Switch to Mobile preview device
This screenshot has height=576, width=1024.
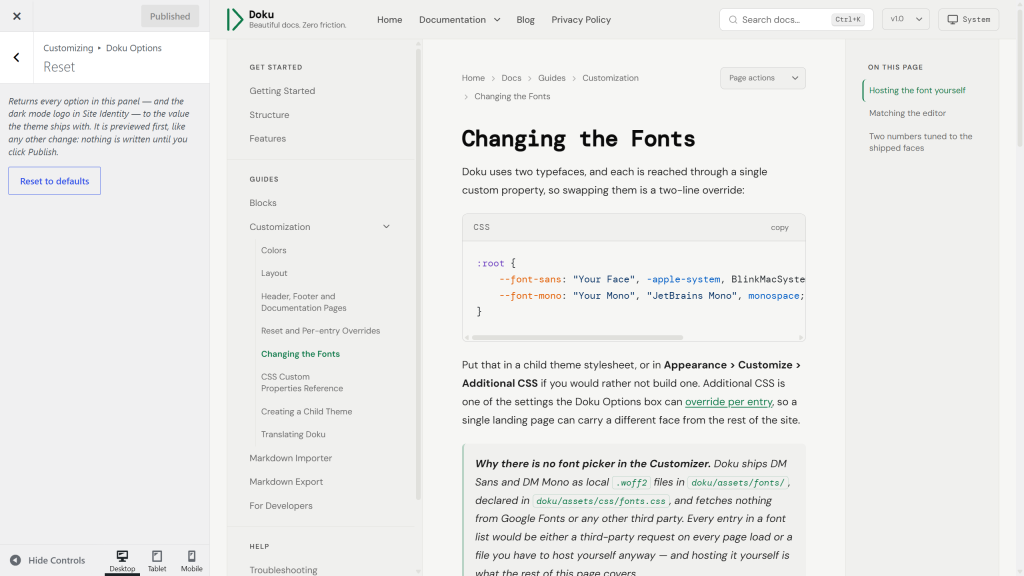[x=191, y=560]
